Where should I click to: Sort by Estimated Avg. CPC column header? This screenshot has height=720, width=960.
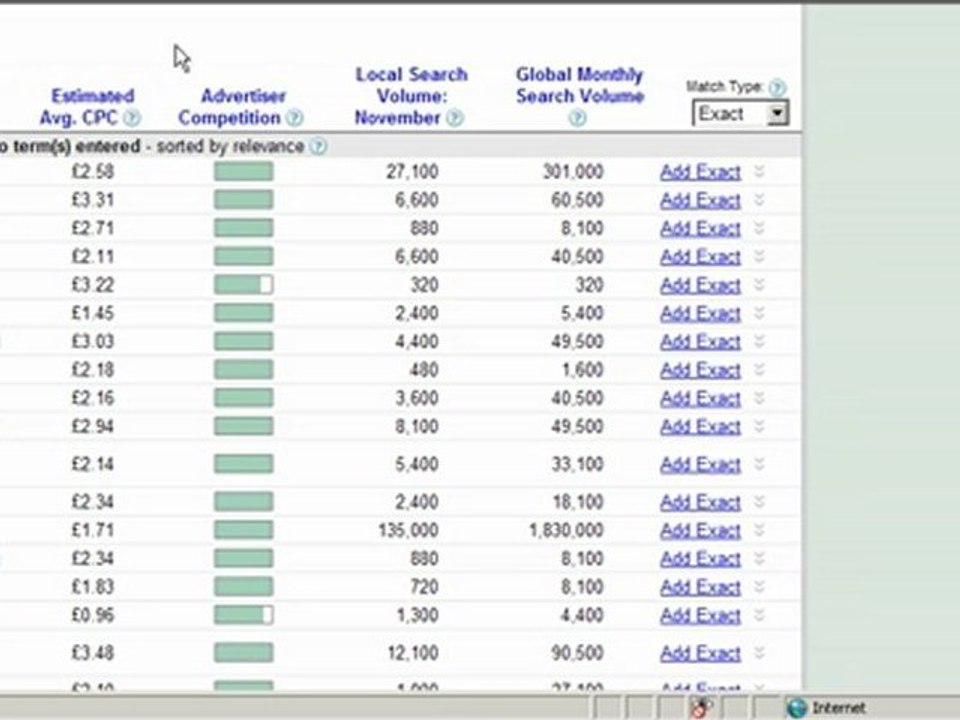(92, 107)
